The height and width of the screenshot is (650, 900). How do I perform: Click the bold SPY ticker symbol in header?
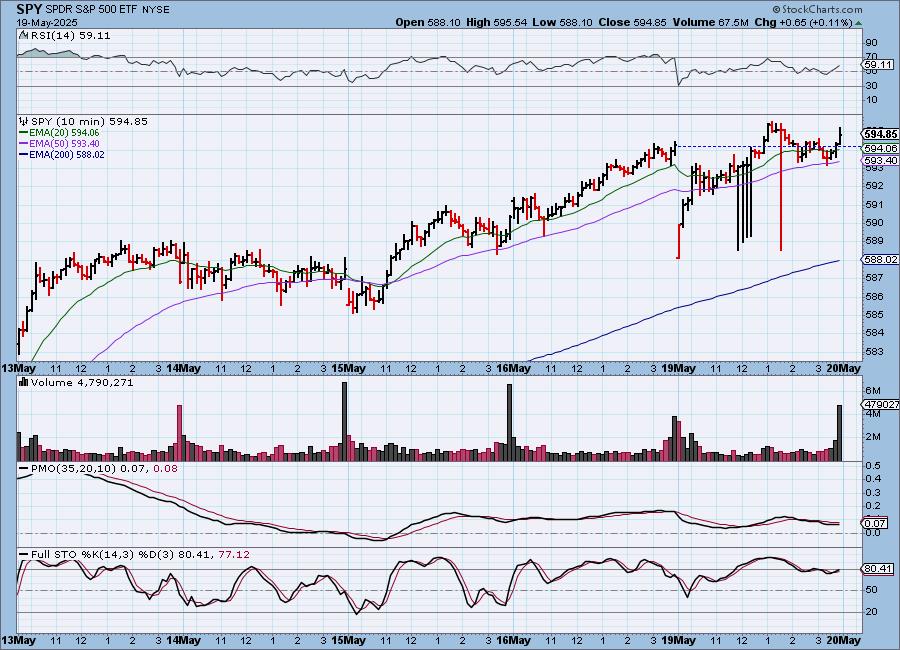pyautogui.click(x=29, y=9)
